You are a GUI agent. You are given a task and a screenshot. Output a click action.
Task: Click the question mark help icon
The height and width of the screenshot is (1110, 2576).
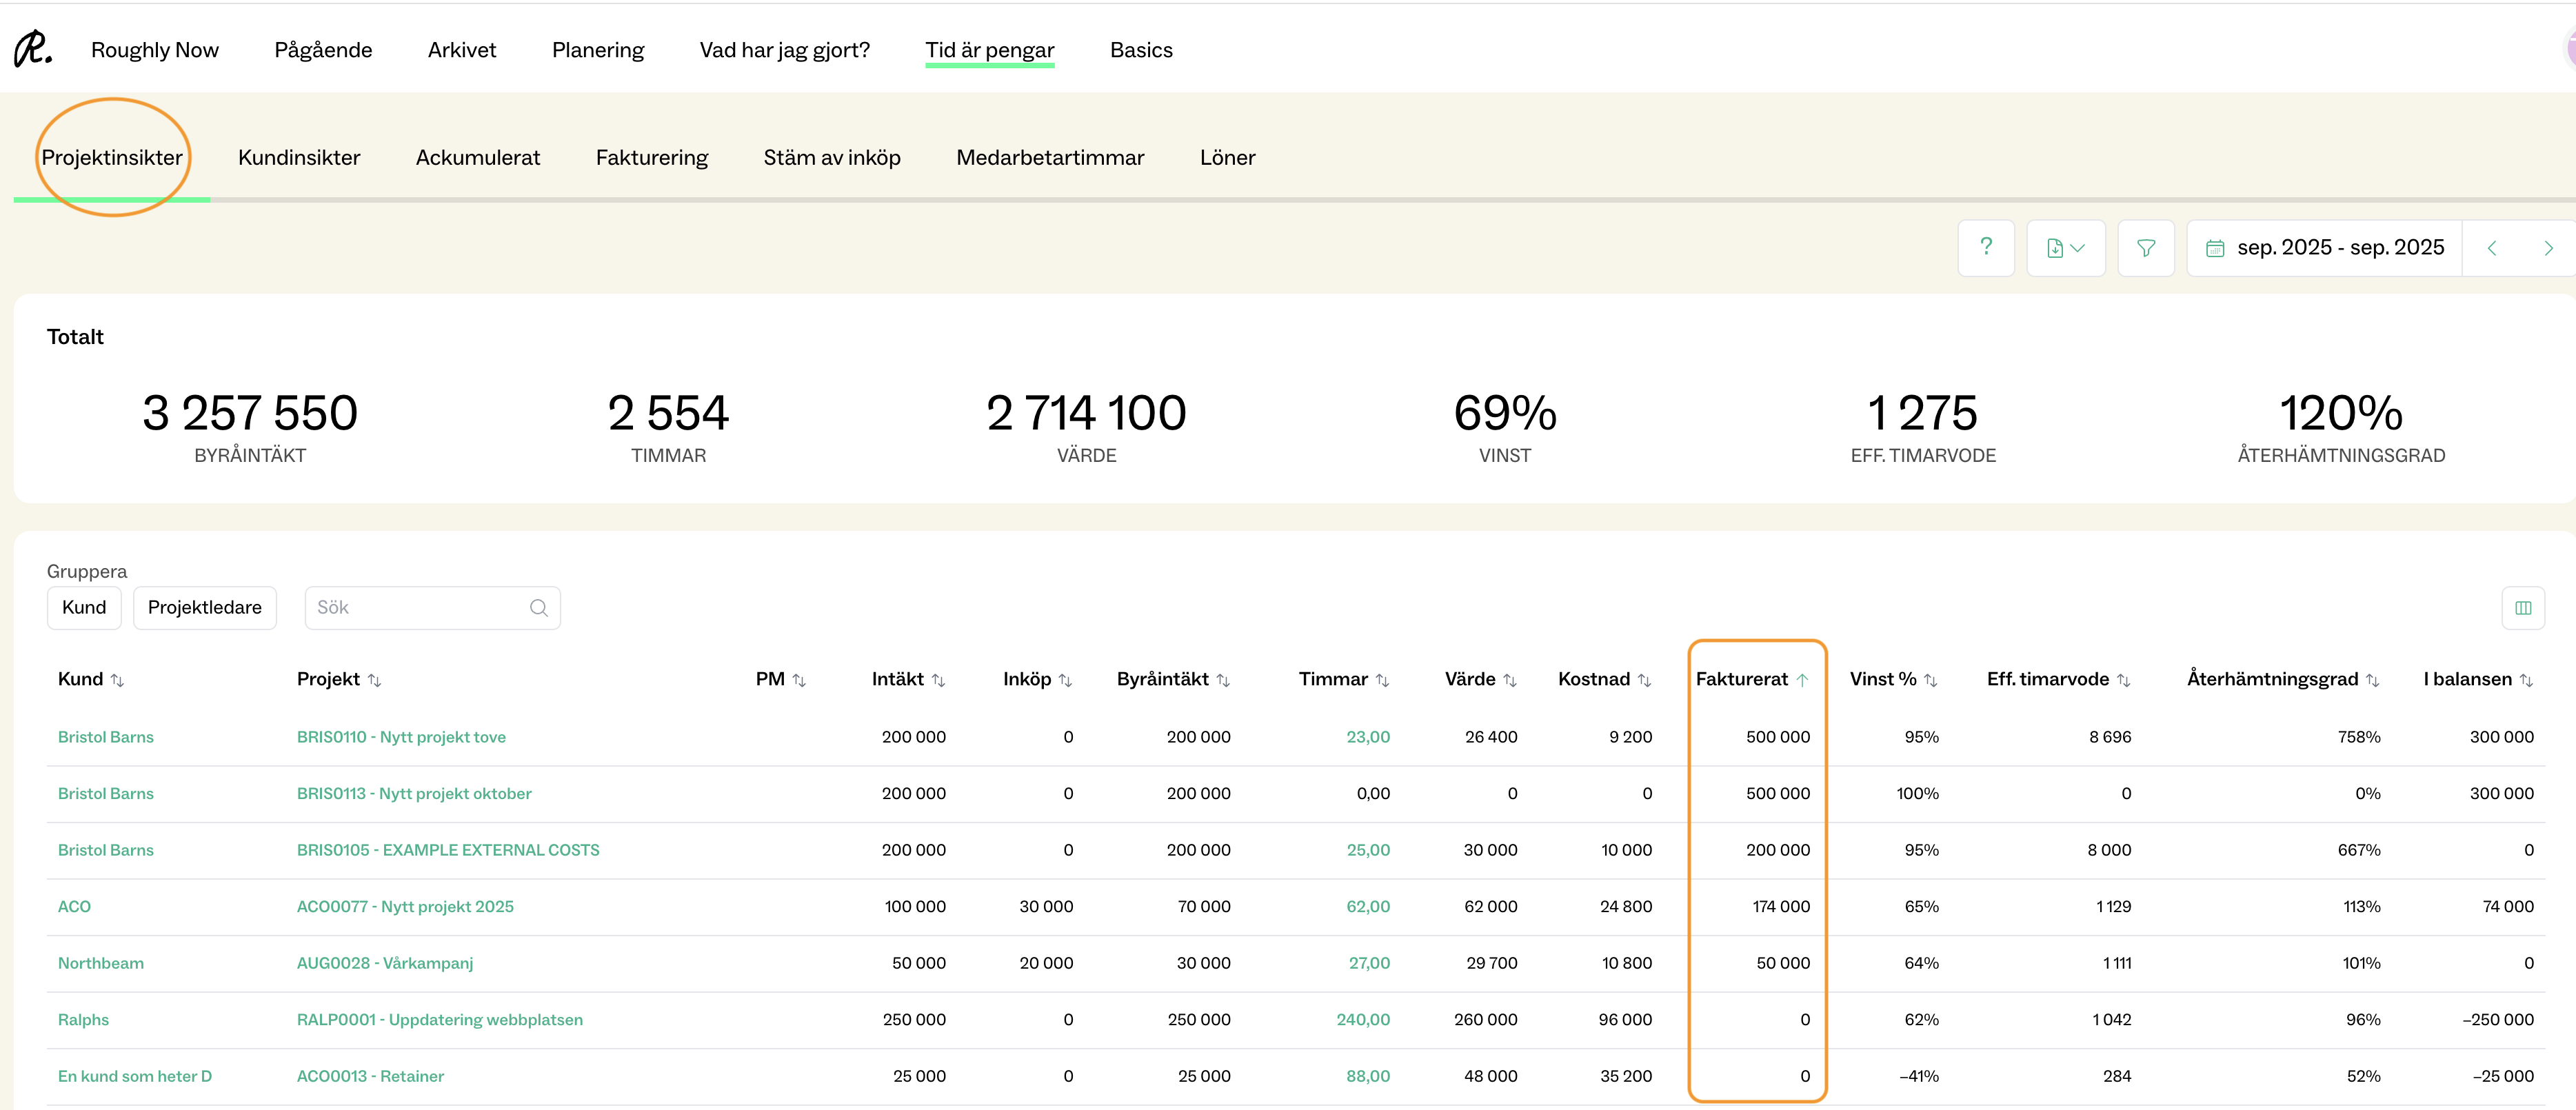click(1985, 247)
